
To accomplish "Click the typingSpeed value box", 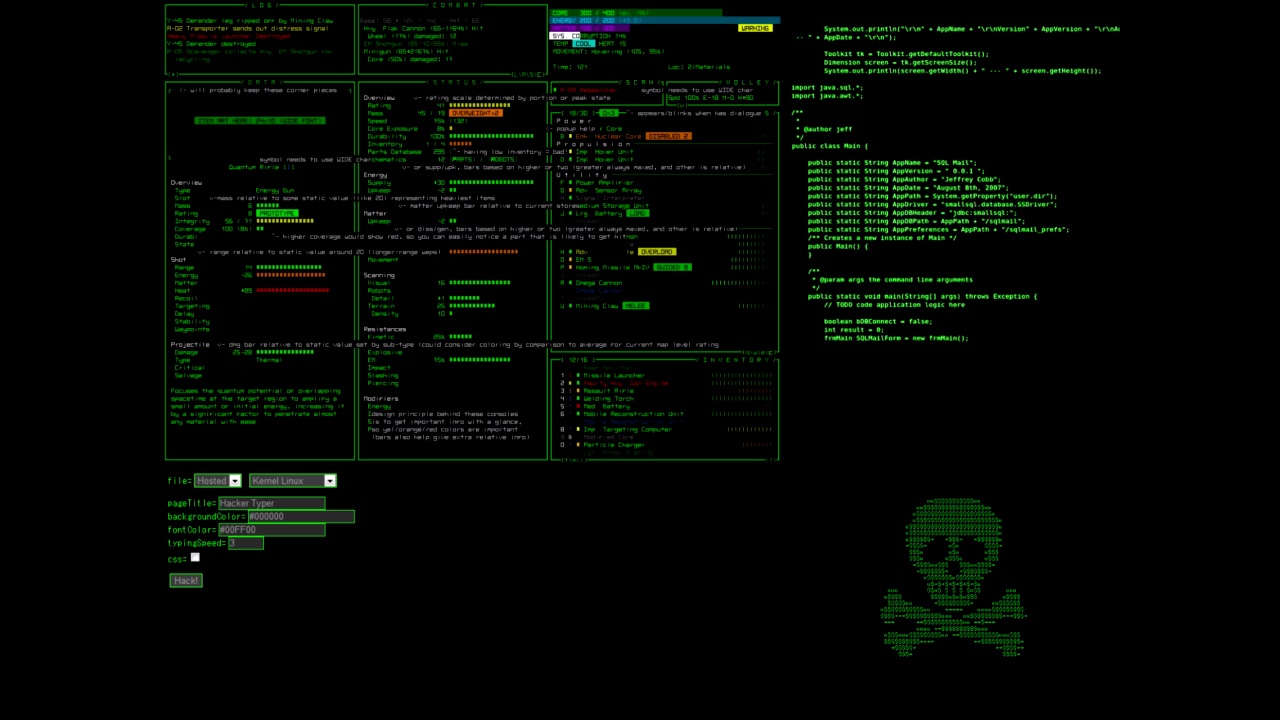I will click(x=245, y=542).
